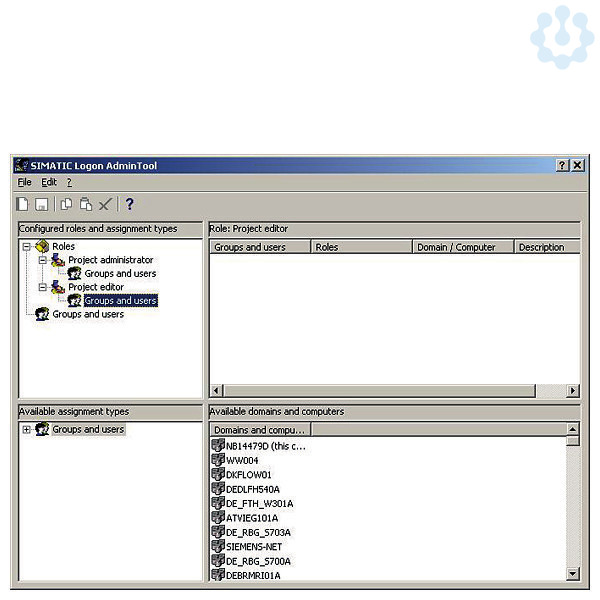Click the Copy toolbar icon
The image size is (600, 600).
[x=66, y=204]
